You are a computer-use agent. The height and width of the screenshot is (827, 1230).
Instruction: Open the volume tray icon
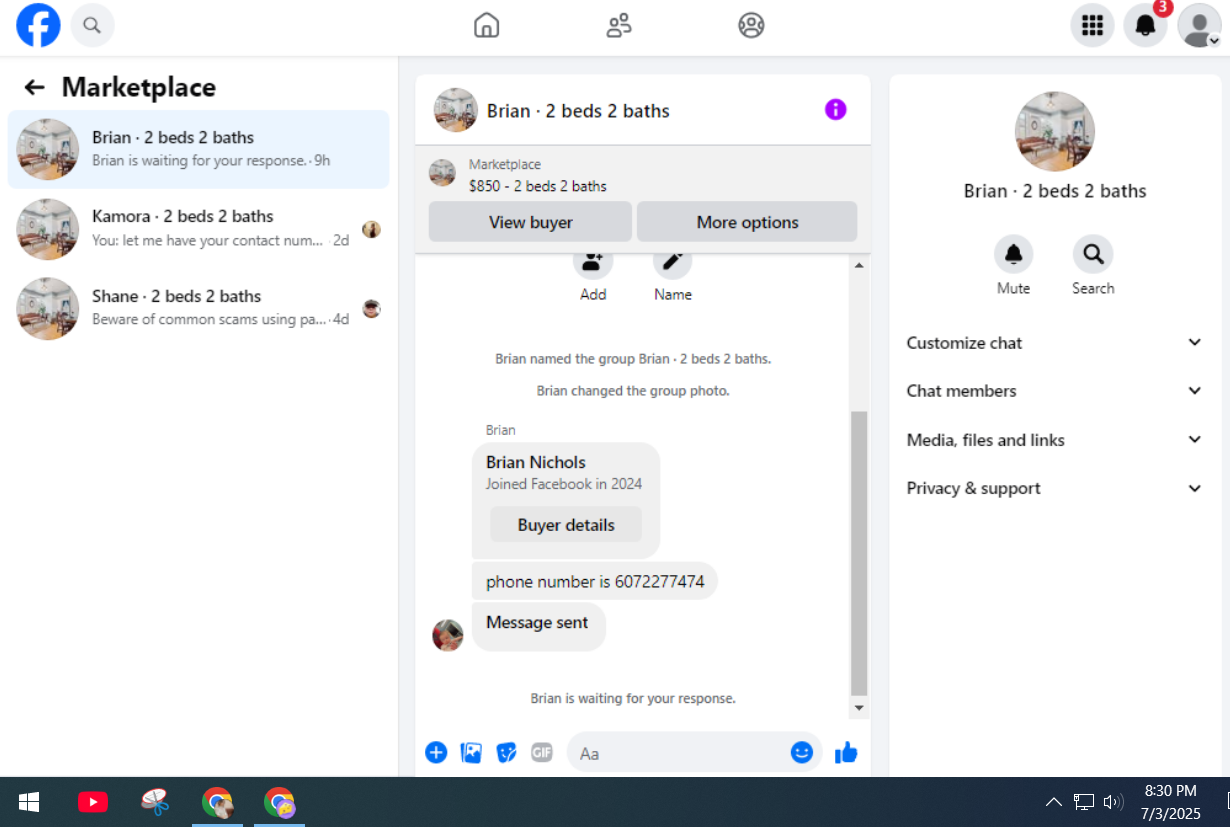[x=1113, y=802]
